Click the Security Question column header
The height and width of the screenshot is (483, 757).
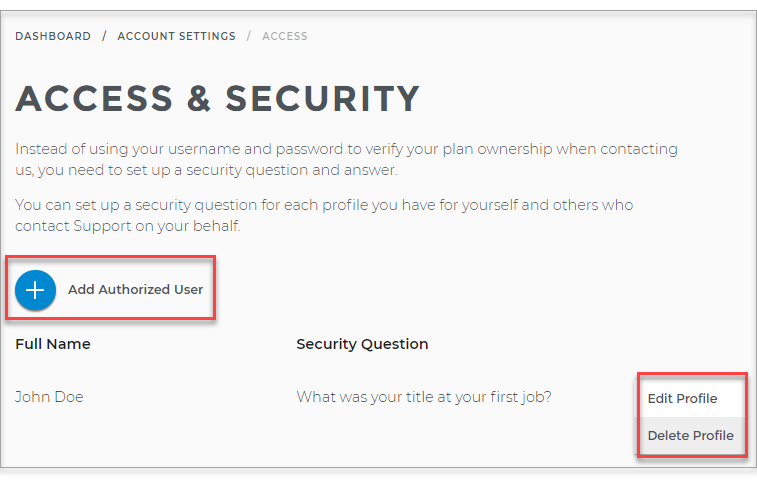[362, 344]
